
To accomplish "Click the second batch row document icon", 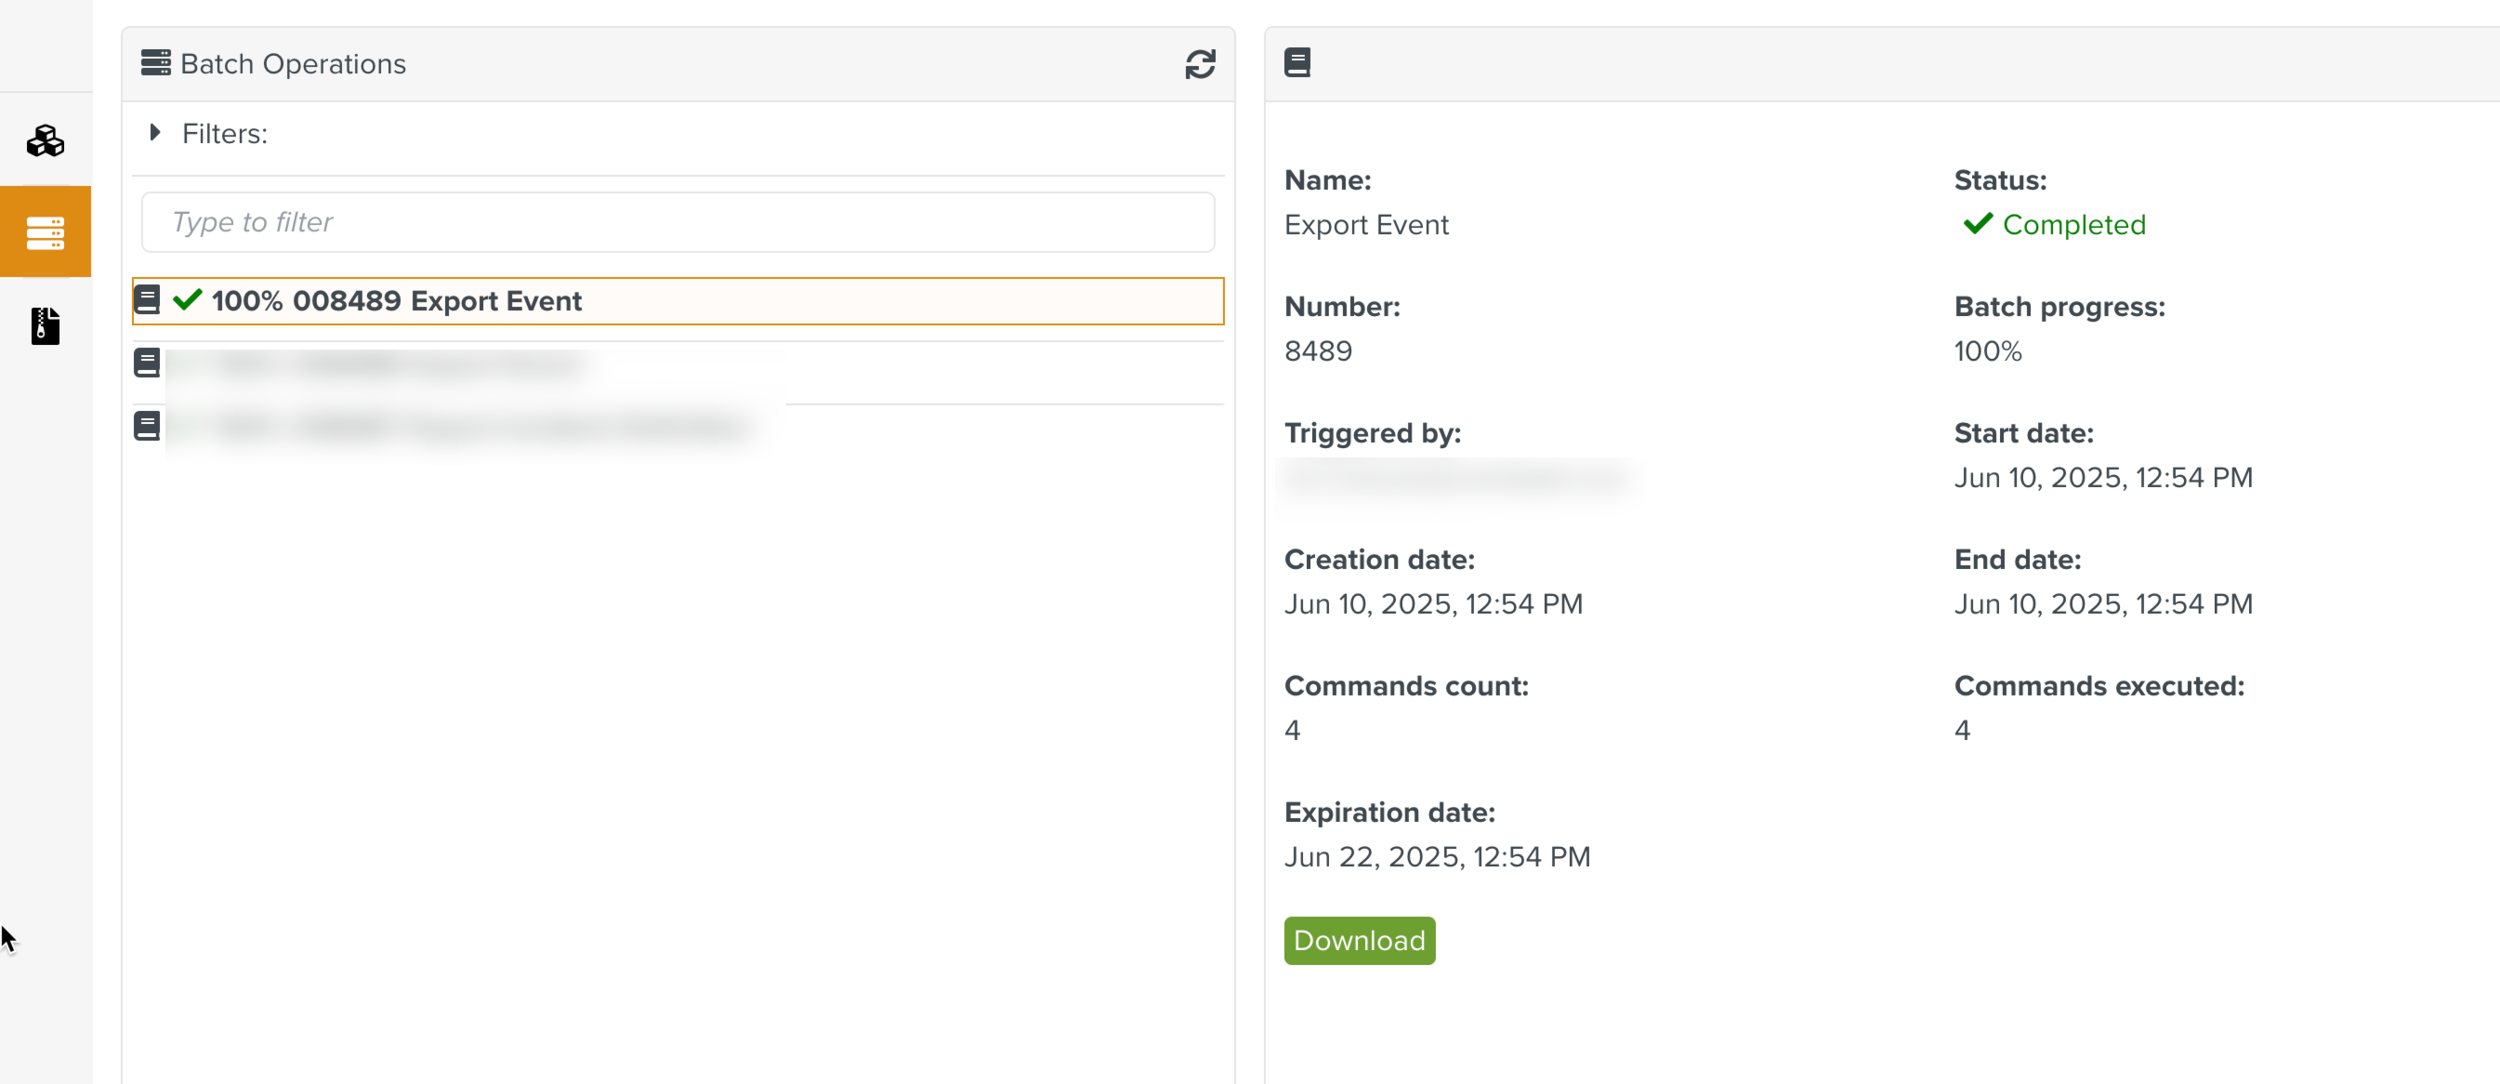I will (147, 363).
